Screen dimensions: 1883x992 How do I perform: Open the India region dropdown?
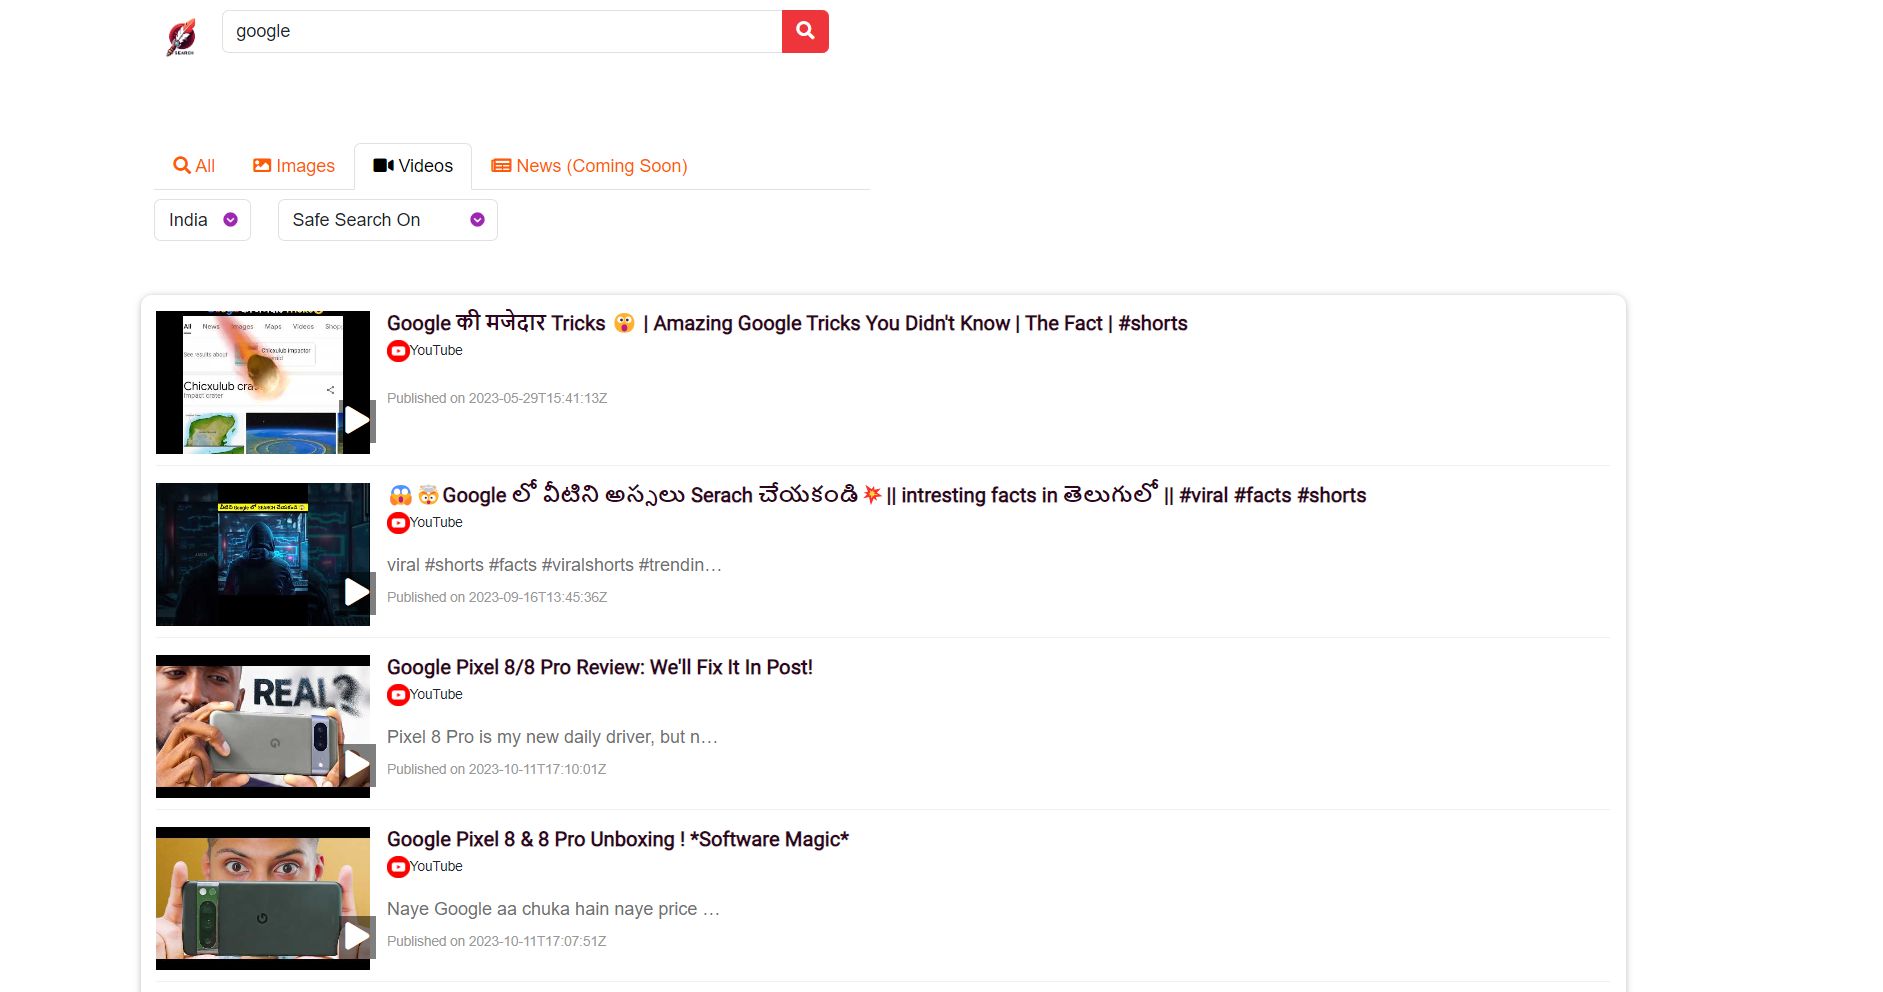click(x=202, y=220)
